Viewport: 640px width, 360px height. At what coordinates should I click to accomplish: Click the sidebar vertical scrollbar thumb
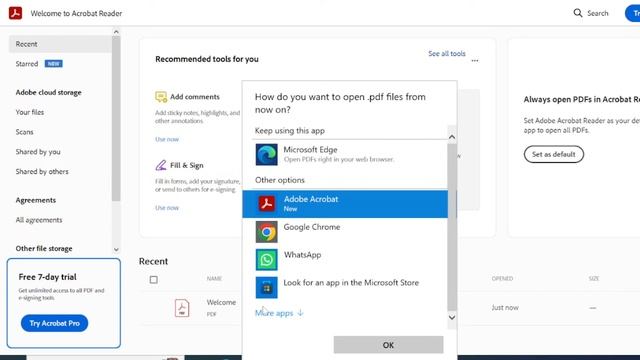click(116, 118)
